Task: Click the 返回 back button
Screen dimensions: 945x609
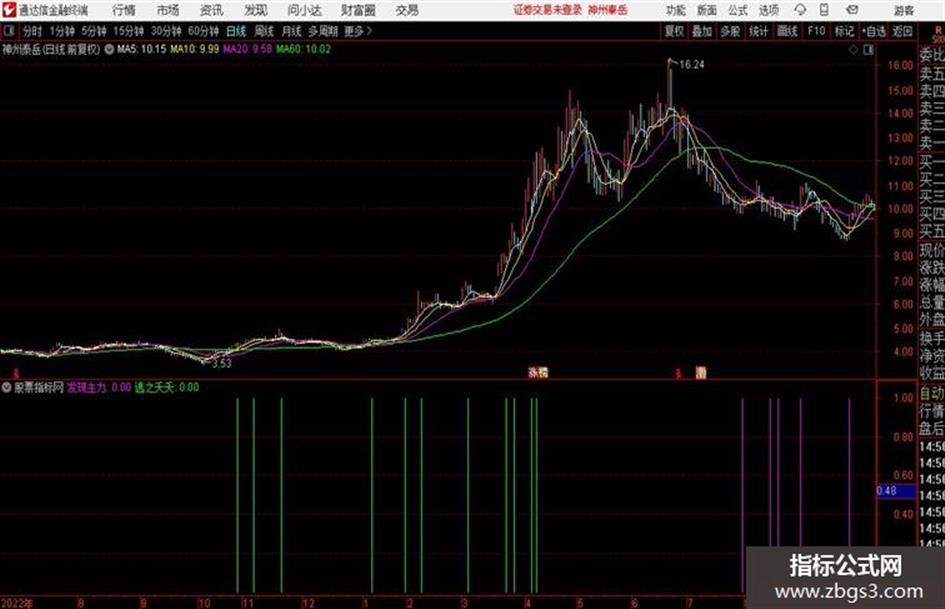Action: pyautogui.click(x=902, y=31)
